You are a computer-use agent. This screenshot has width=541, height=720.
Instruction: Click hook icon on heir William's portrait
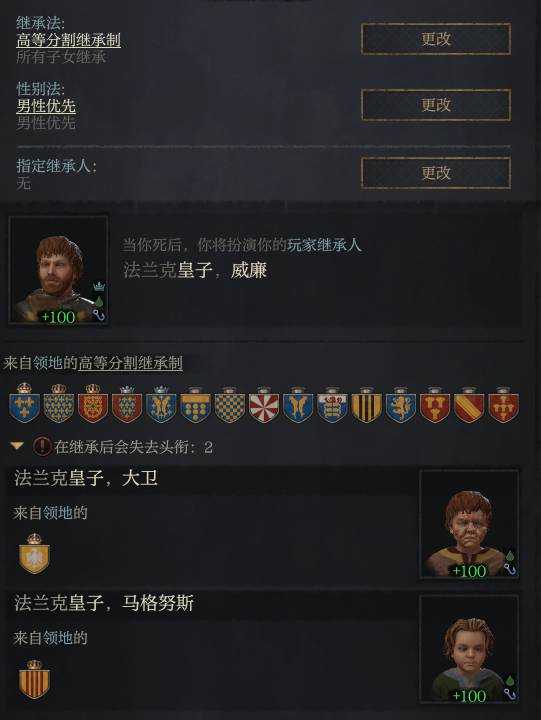[x=99, y=315]
